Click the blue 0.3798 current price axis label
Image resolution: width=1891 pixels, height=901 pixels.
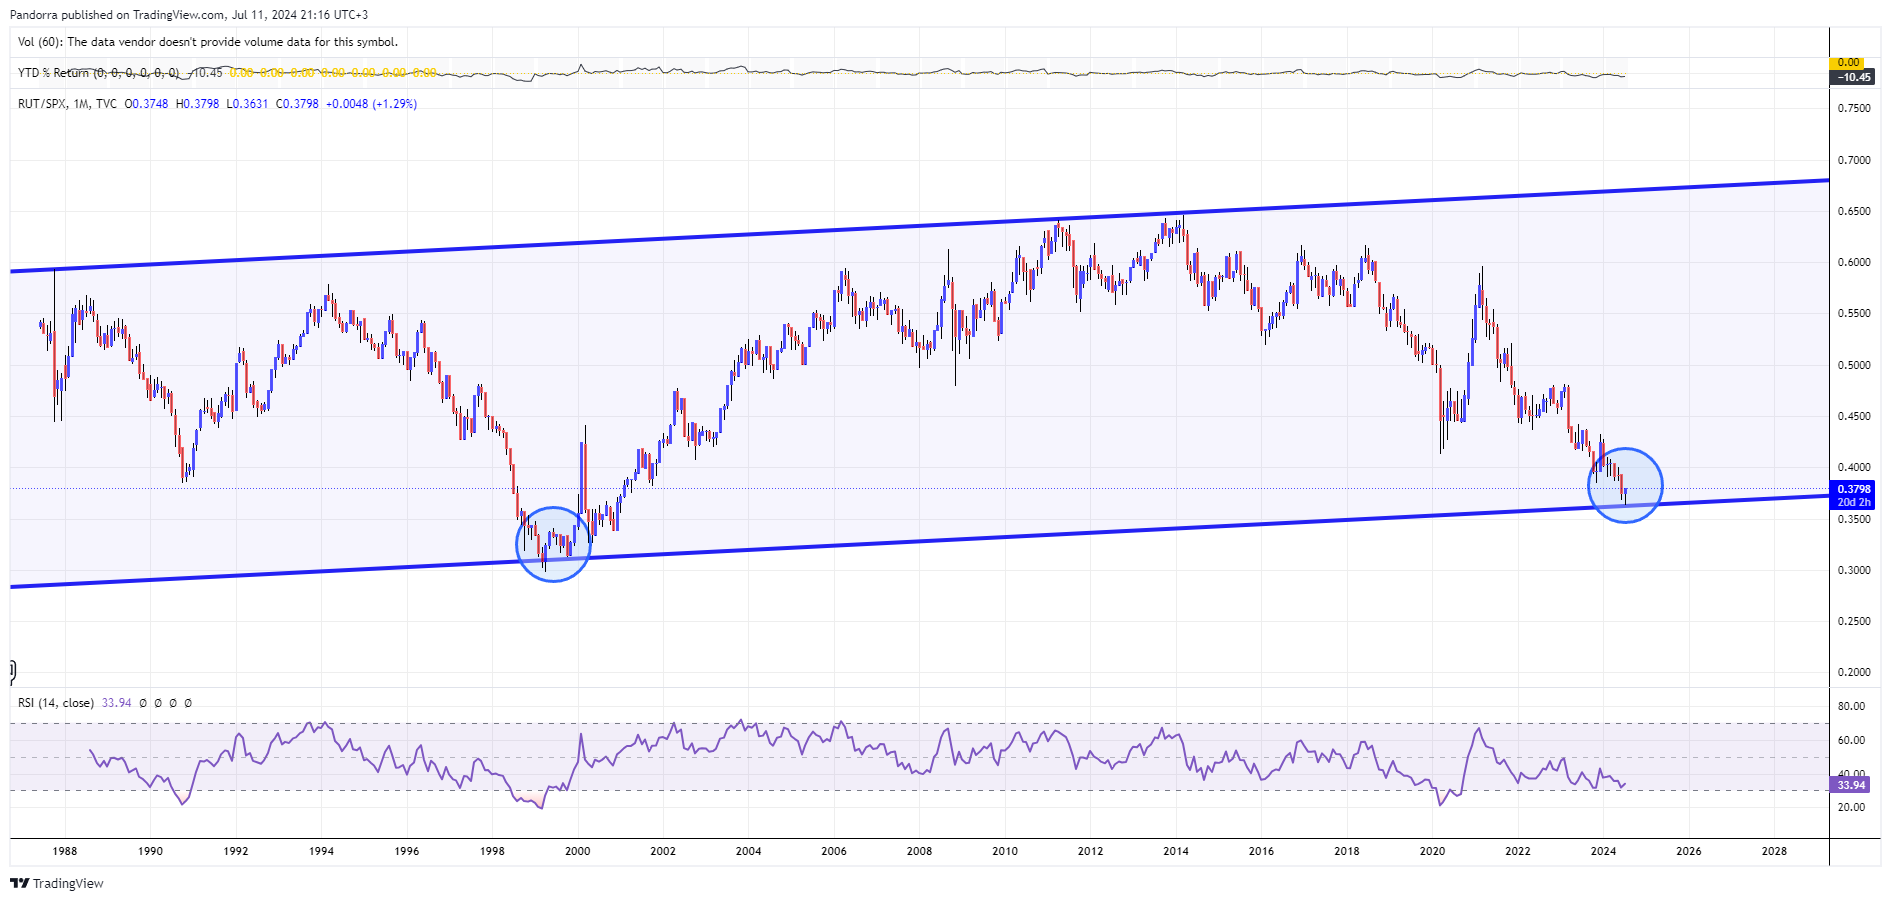1853,489
